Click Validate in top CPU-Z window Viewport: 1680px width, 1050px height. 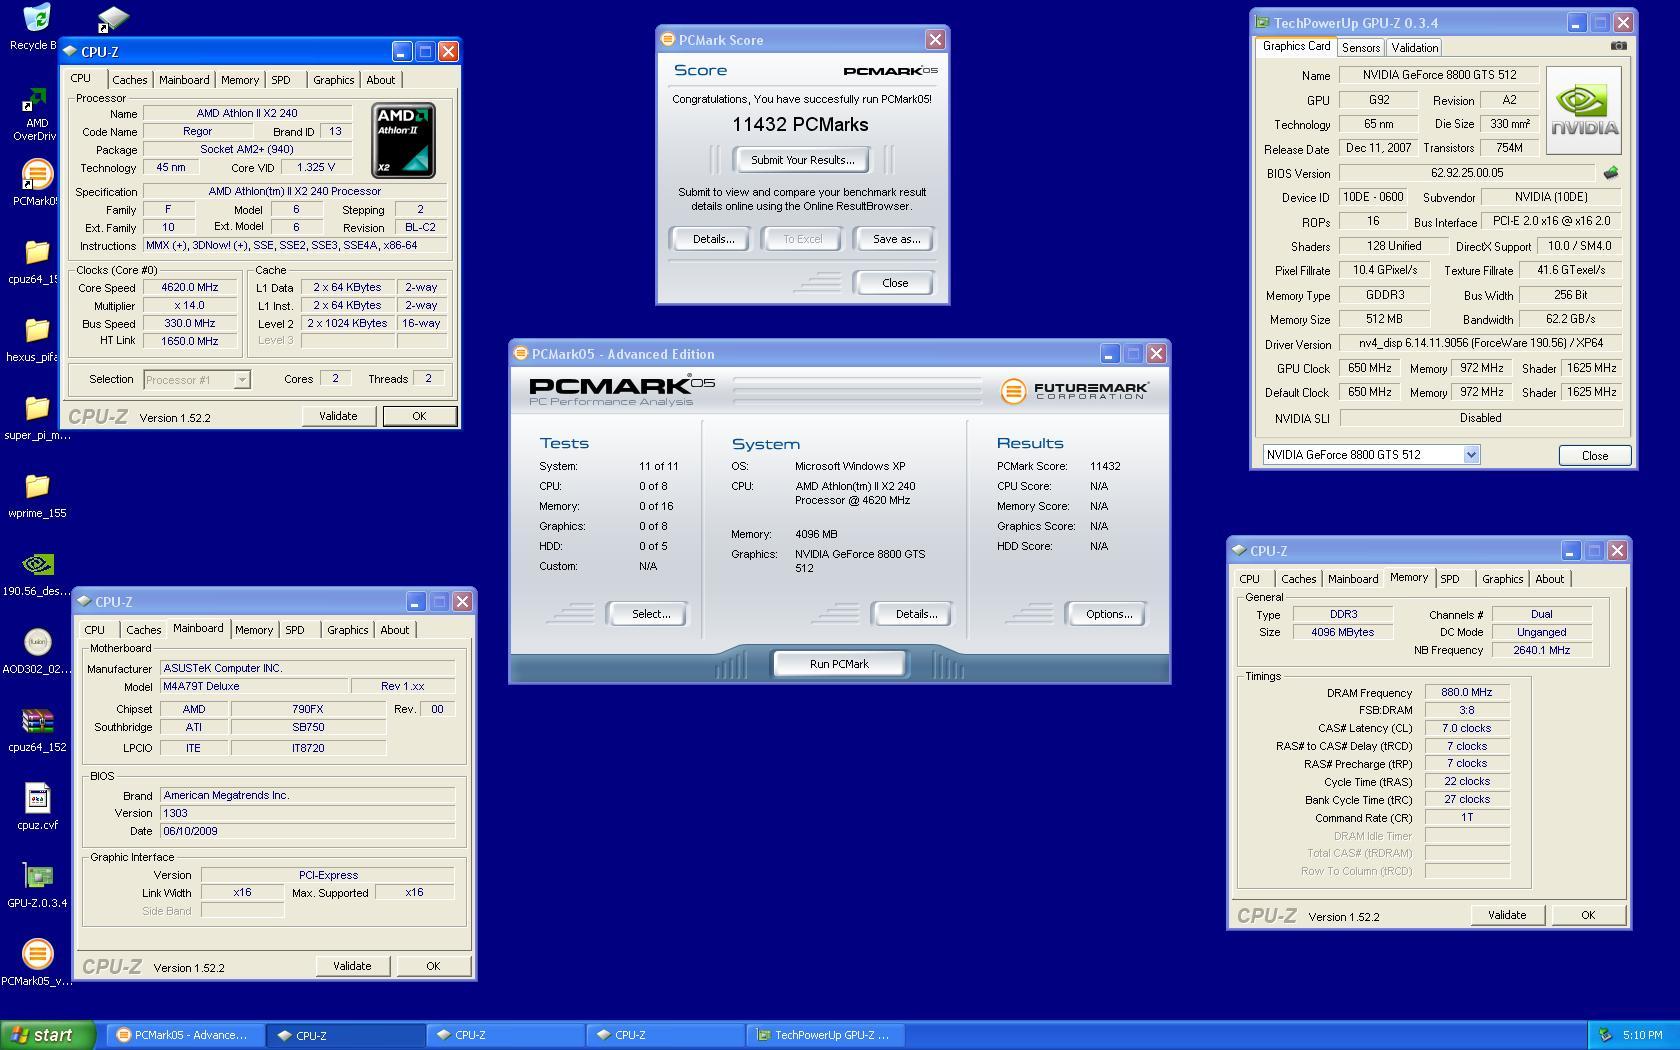(x=338, y=416)
